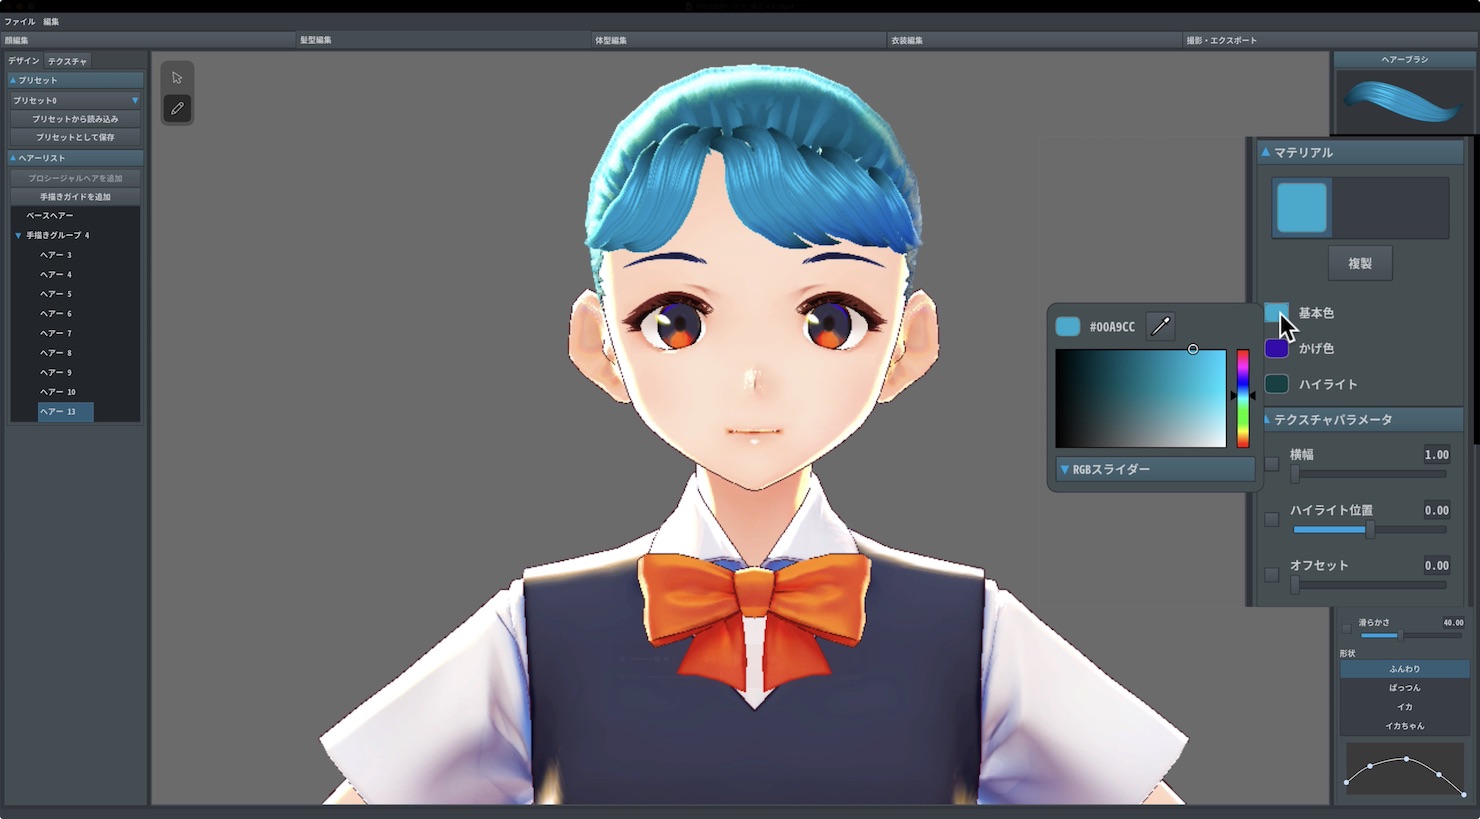Select ヘアー 6 in the list

click(x=56, y=313)
